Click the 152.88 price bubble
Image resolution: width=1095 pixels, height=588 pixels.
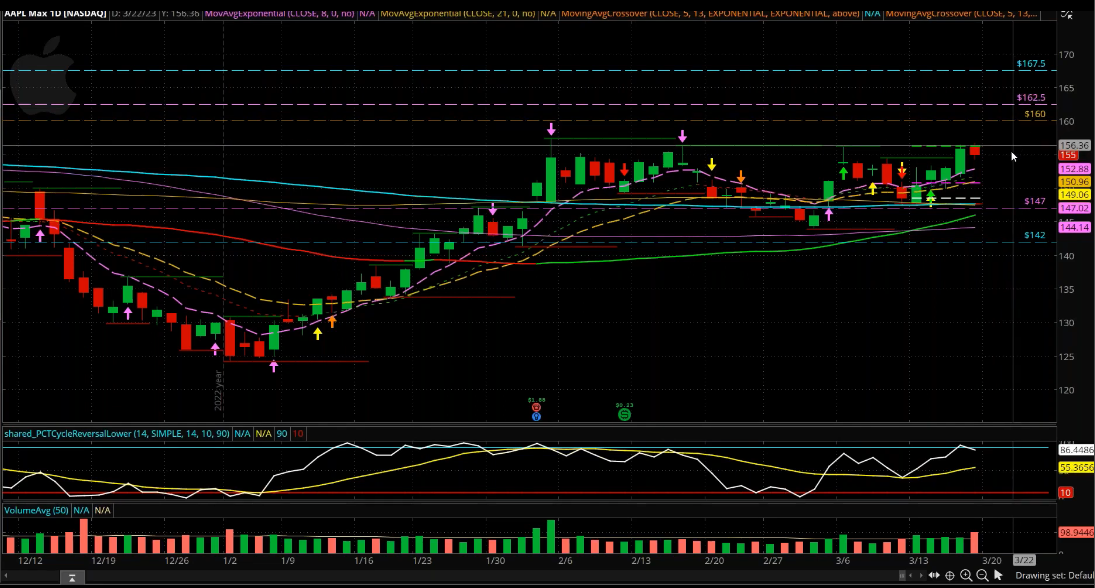(1074, 169)
